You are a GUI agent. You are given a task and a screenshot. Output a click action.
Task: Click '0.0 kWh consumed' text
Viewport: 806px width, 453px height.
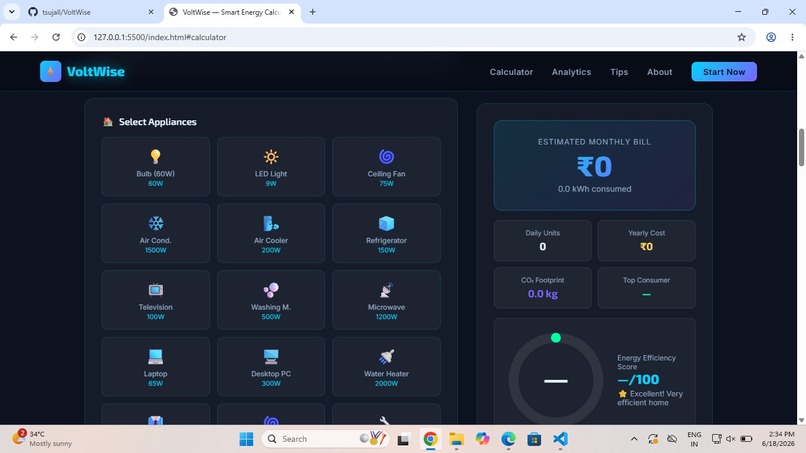594,189
